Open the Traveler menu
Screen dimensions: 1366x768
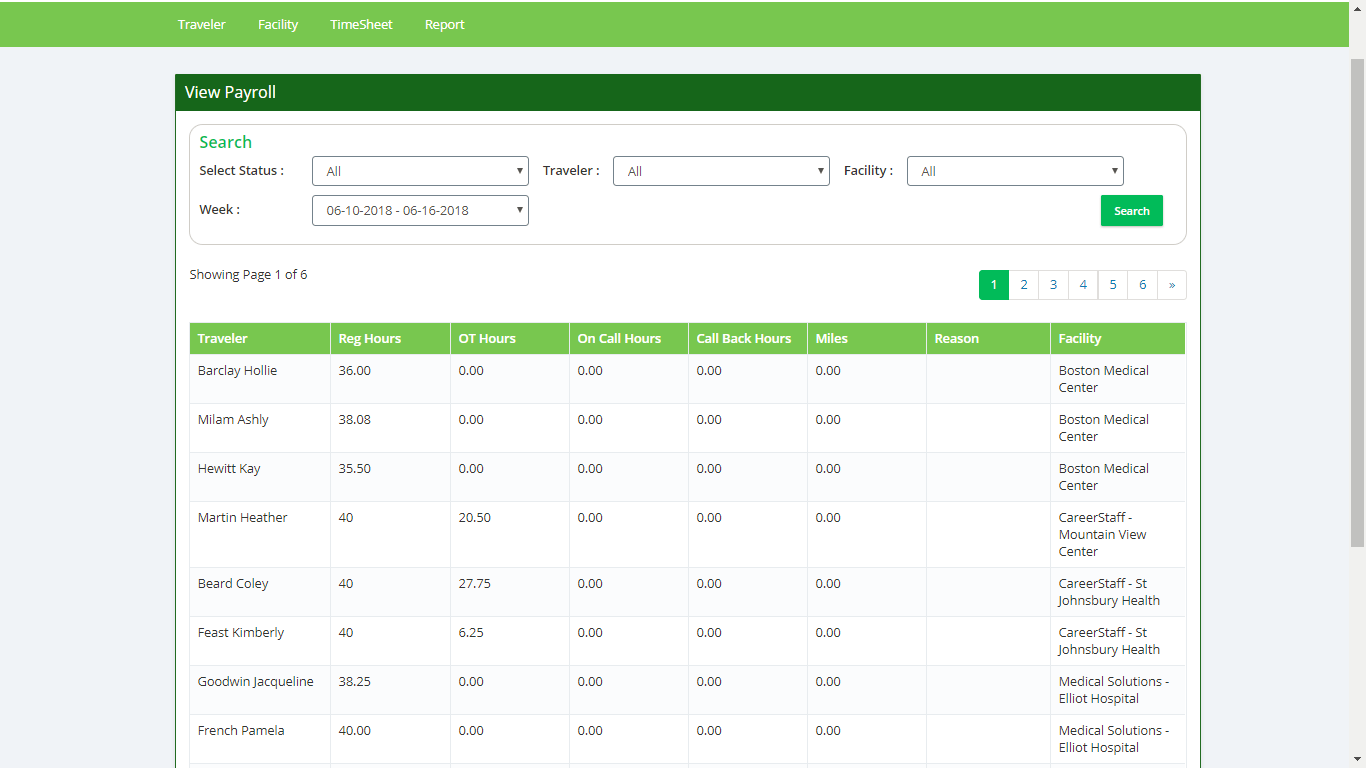pos(201,24)
